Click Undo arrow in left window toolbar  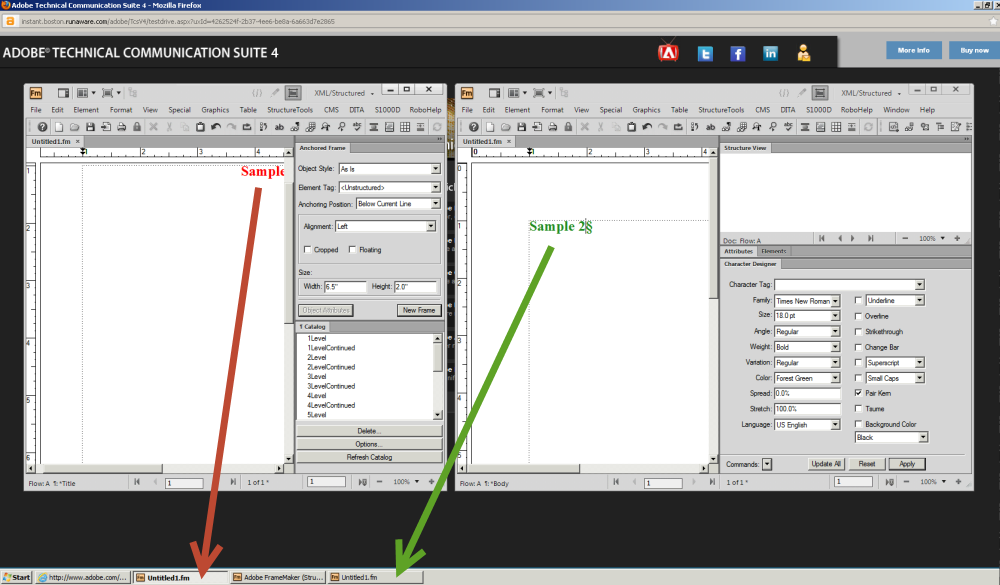(216, 127)
